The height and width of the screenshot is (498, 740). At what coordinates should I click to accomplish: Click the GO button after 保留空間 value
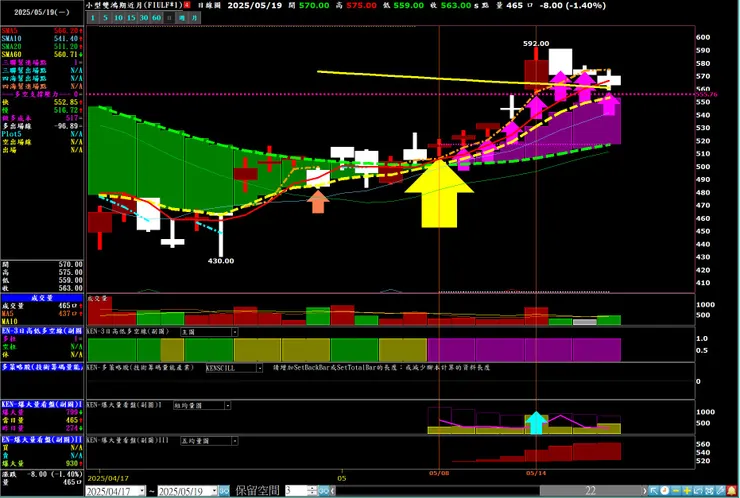[x=323, y=491]
